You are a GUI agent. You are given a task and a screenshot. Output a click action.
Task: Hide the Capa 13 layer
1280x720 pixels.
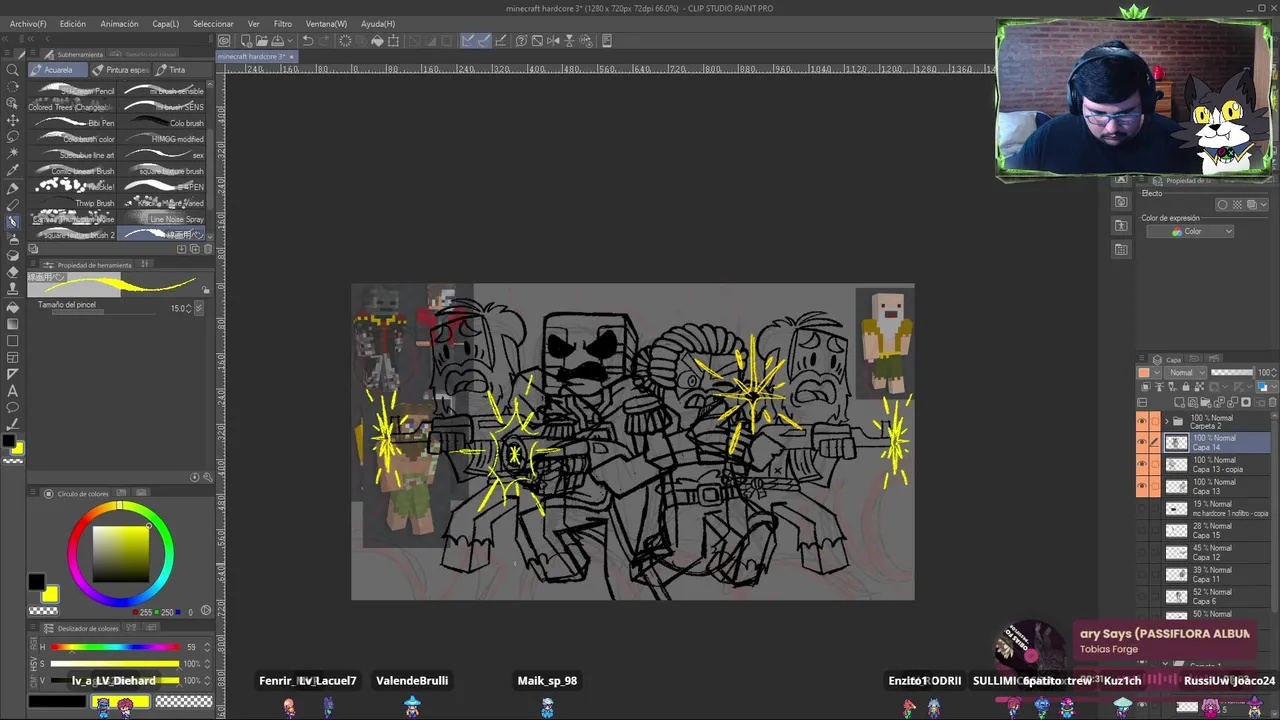tap(1142, 487)
